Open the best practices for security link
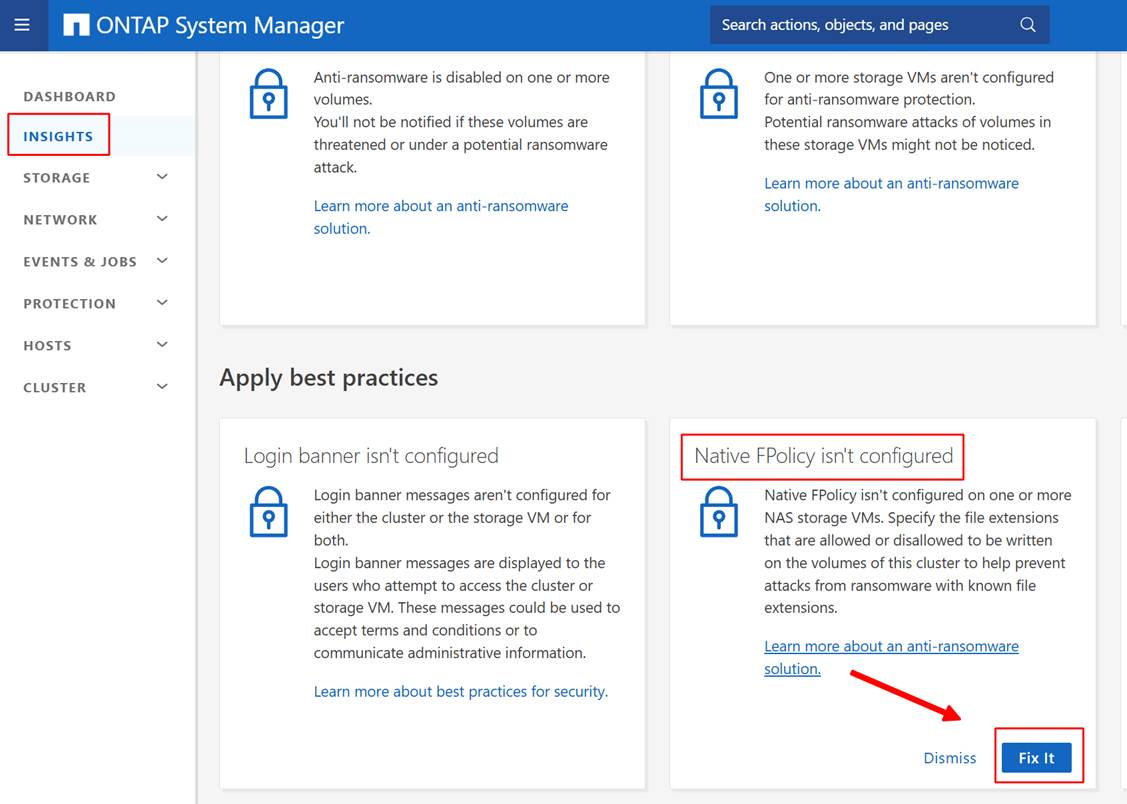 point(460,691)
